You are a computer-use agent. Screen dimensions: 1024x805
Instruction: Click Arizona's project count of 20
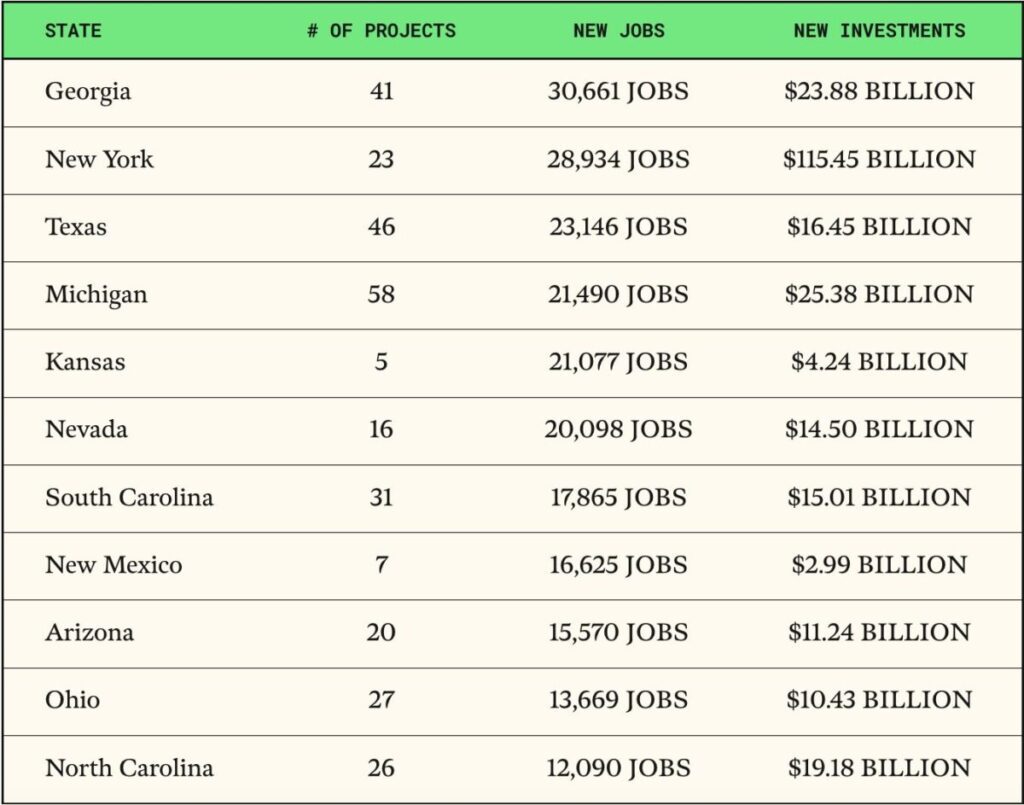coord(381,632)
